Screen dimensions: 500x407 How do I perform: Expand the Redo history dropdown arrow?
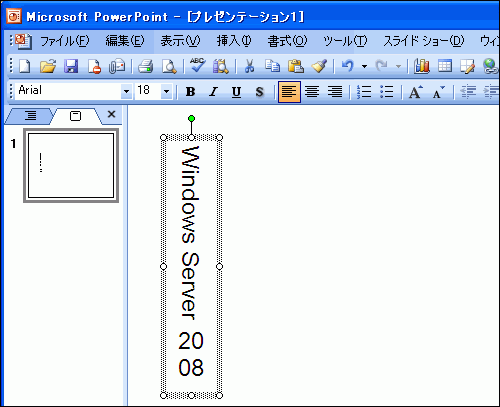[x=398, y=66]
